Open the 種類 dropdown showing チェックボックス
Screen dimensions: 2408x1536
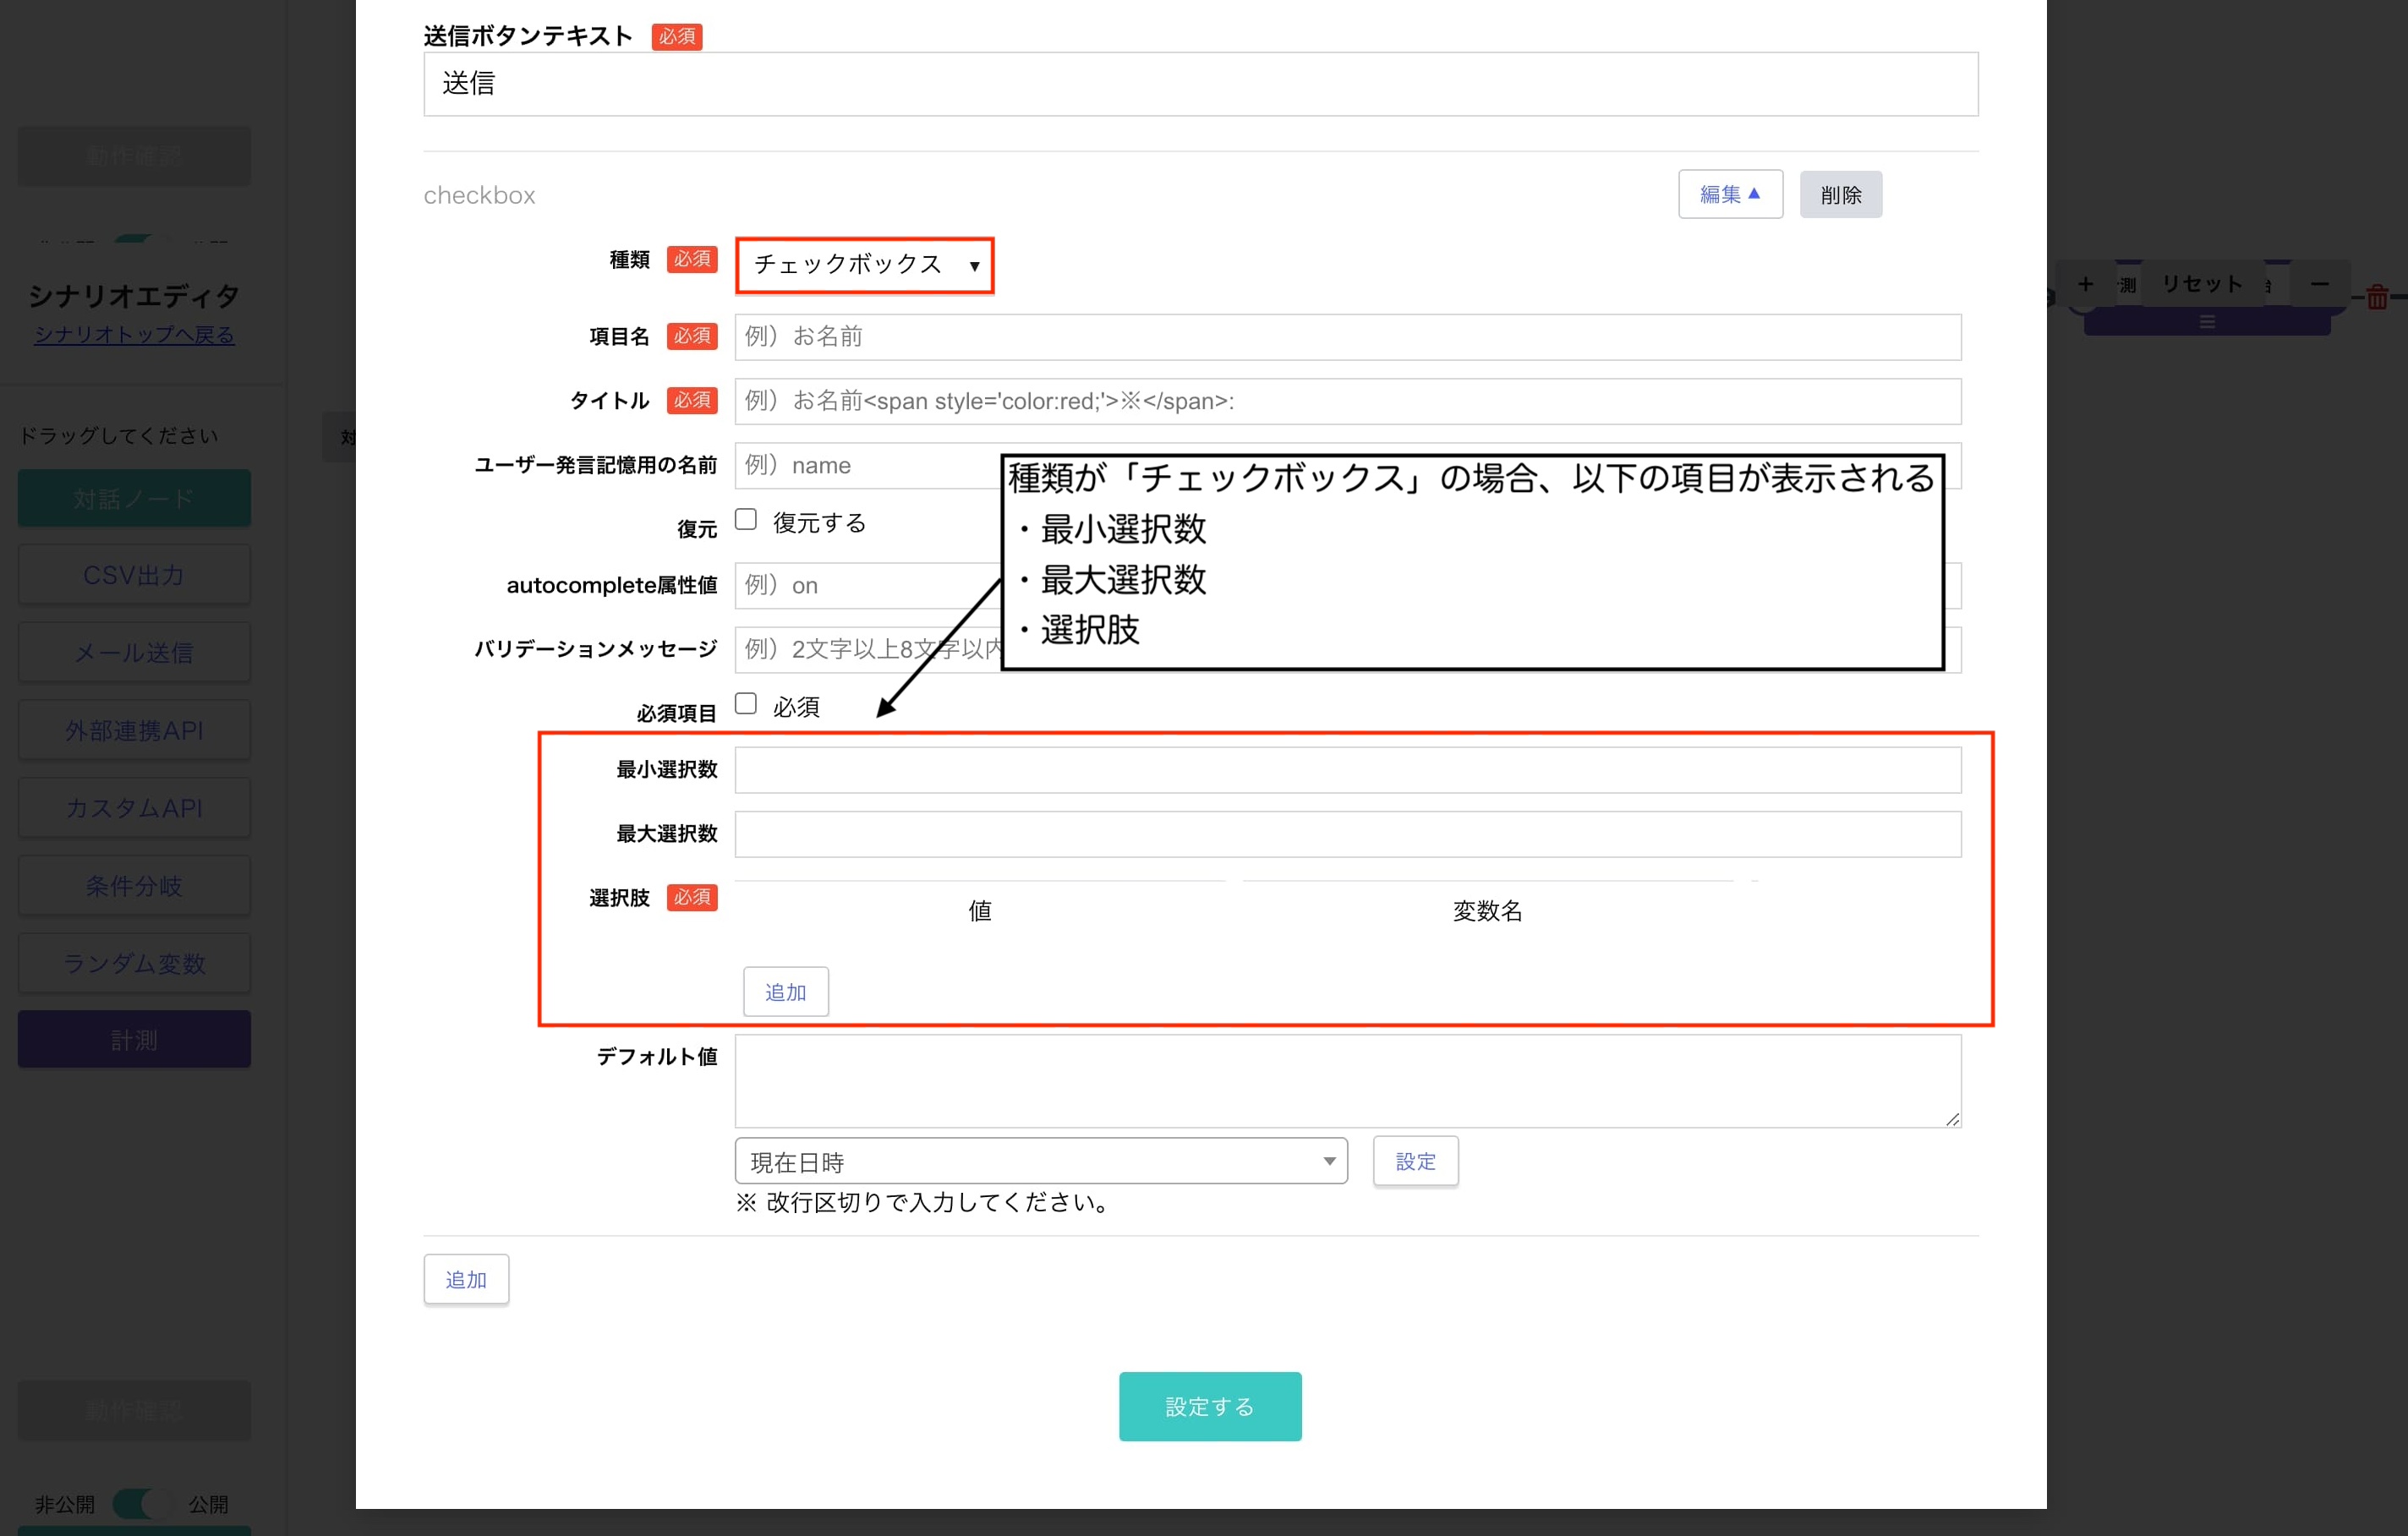(x=865, y=265)
